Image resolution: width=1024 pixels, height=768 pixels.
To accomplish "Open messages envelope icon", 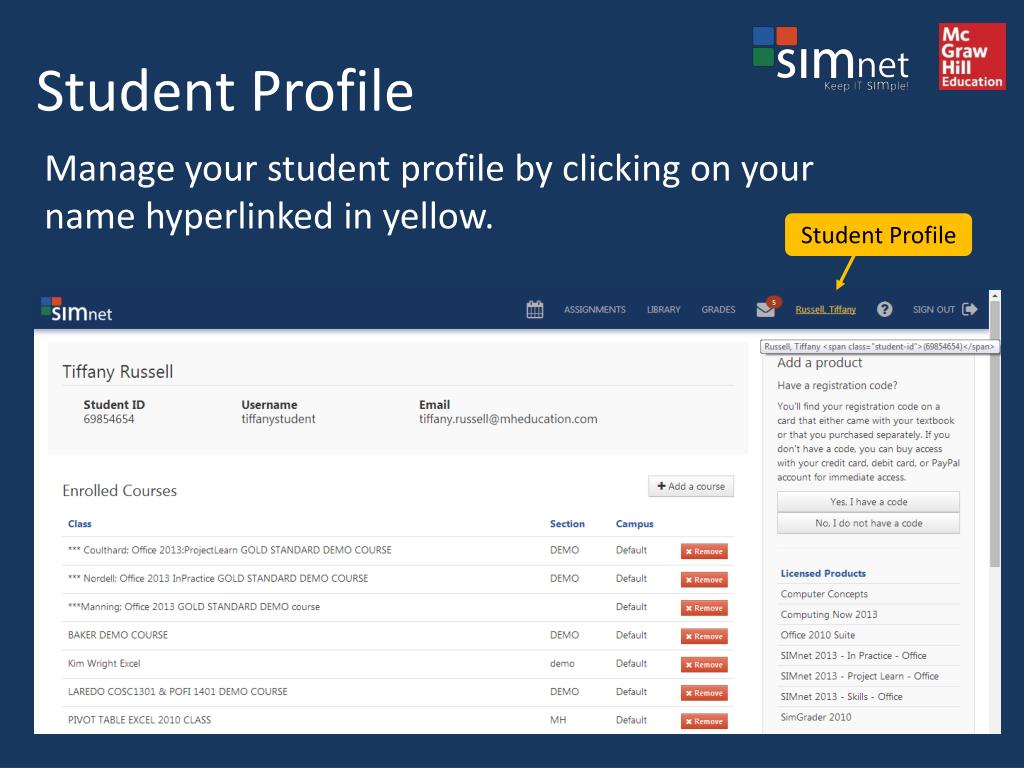I will click(x=767, y=308).
